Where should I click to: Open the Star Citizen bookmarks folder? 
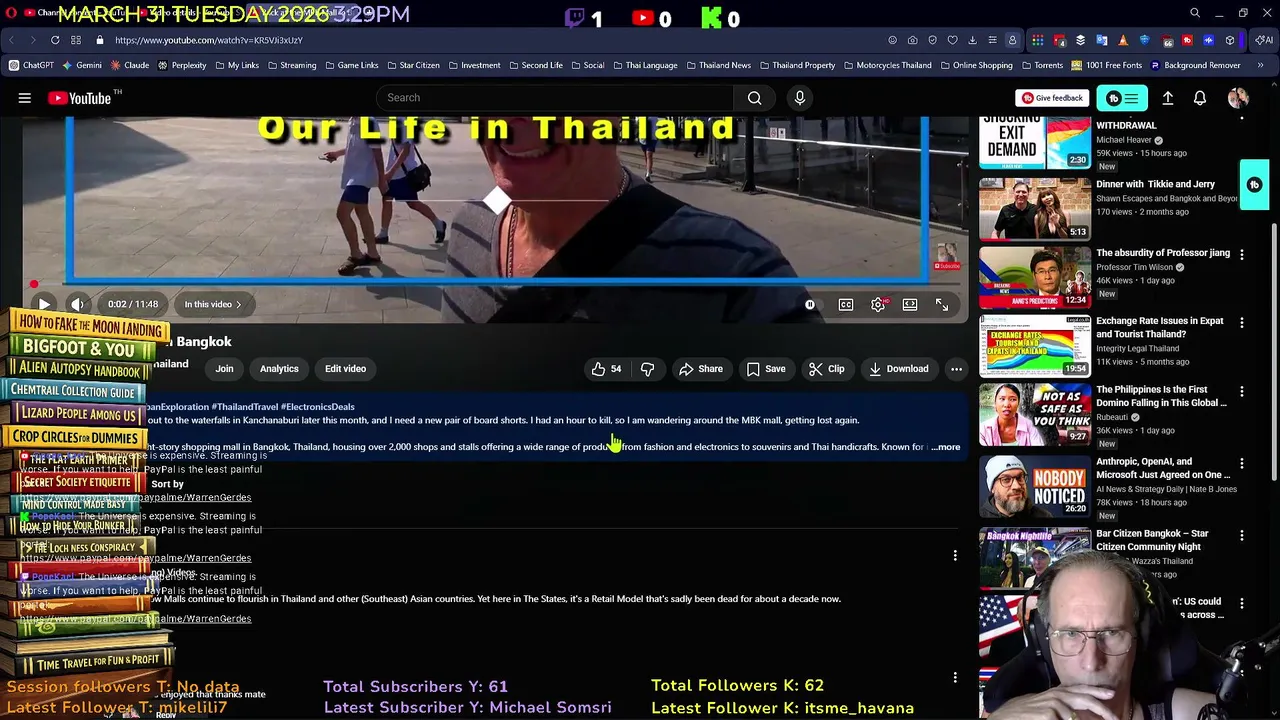pyautogui.click(x=413, y=65)
